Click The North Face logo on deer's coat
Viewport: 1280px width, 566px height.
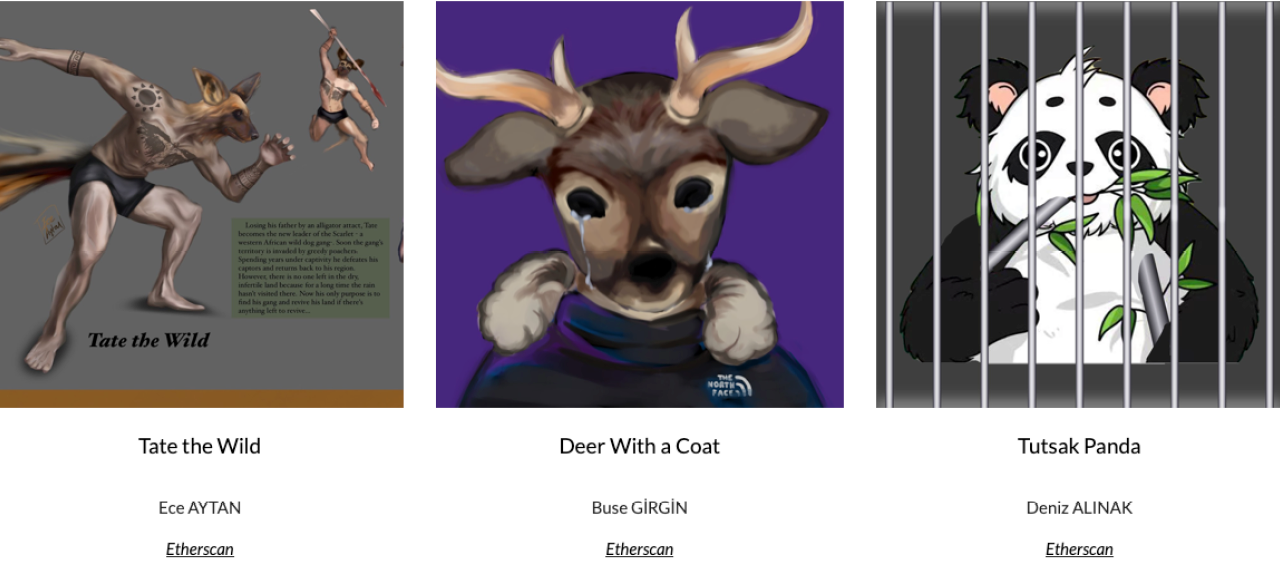click(728, 385)
